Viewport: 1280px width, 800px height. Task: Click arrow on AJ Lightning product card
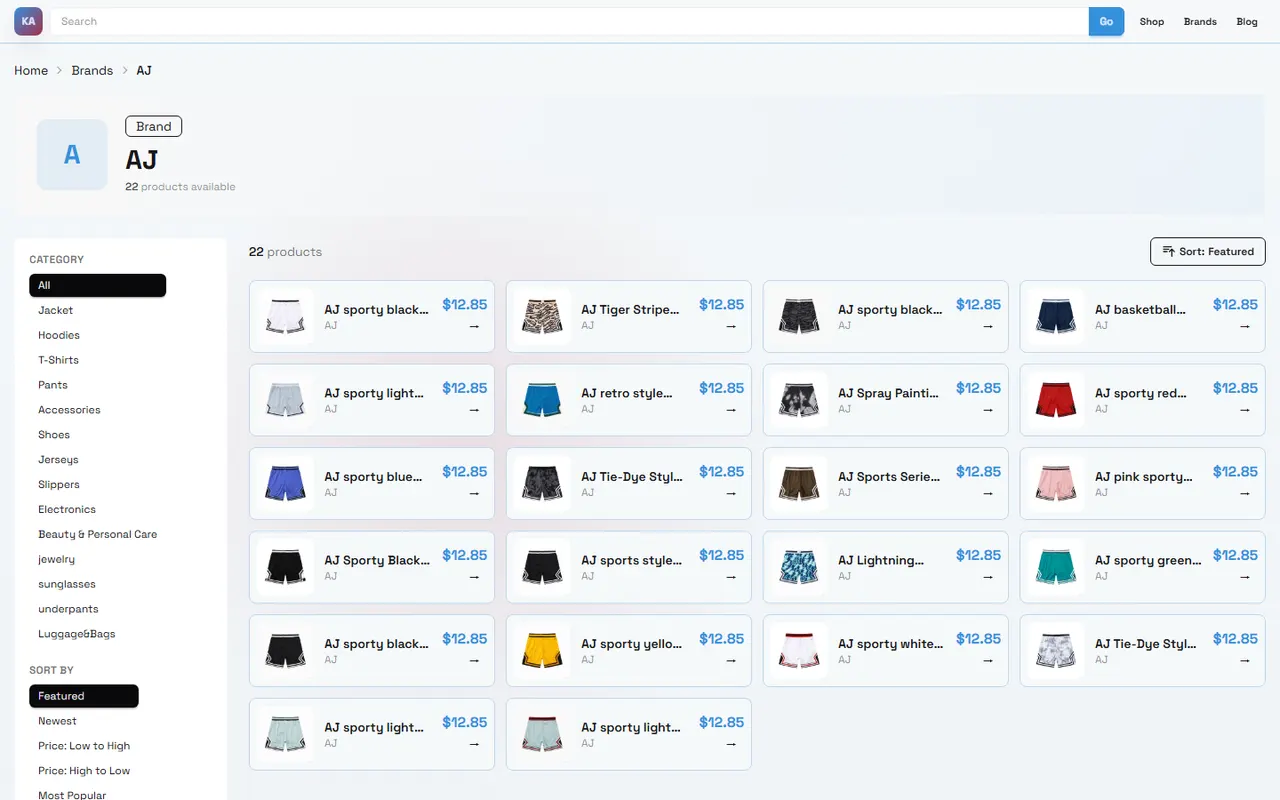[x=988, y=577]
